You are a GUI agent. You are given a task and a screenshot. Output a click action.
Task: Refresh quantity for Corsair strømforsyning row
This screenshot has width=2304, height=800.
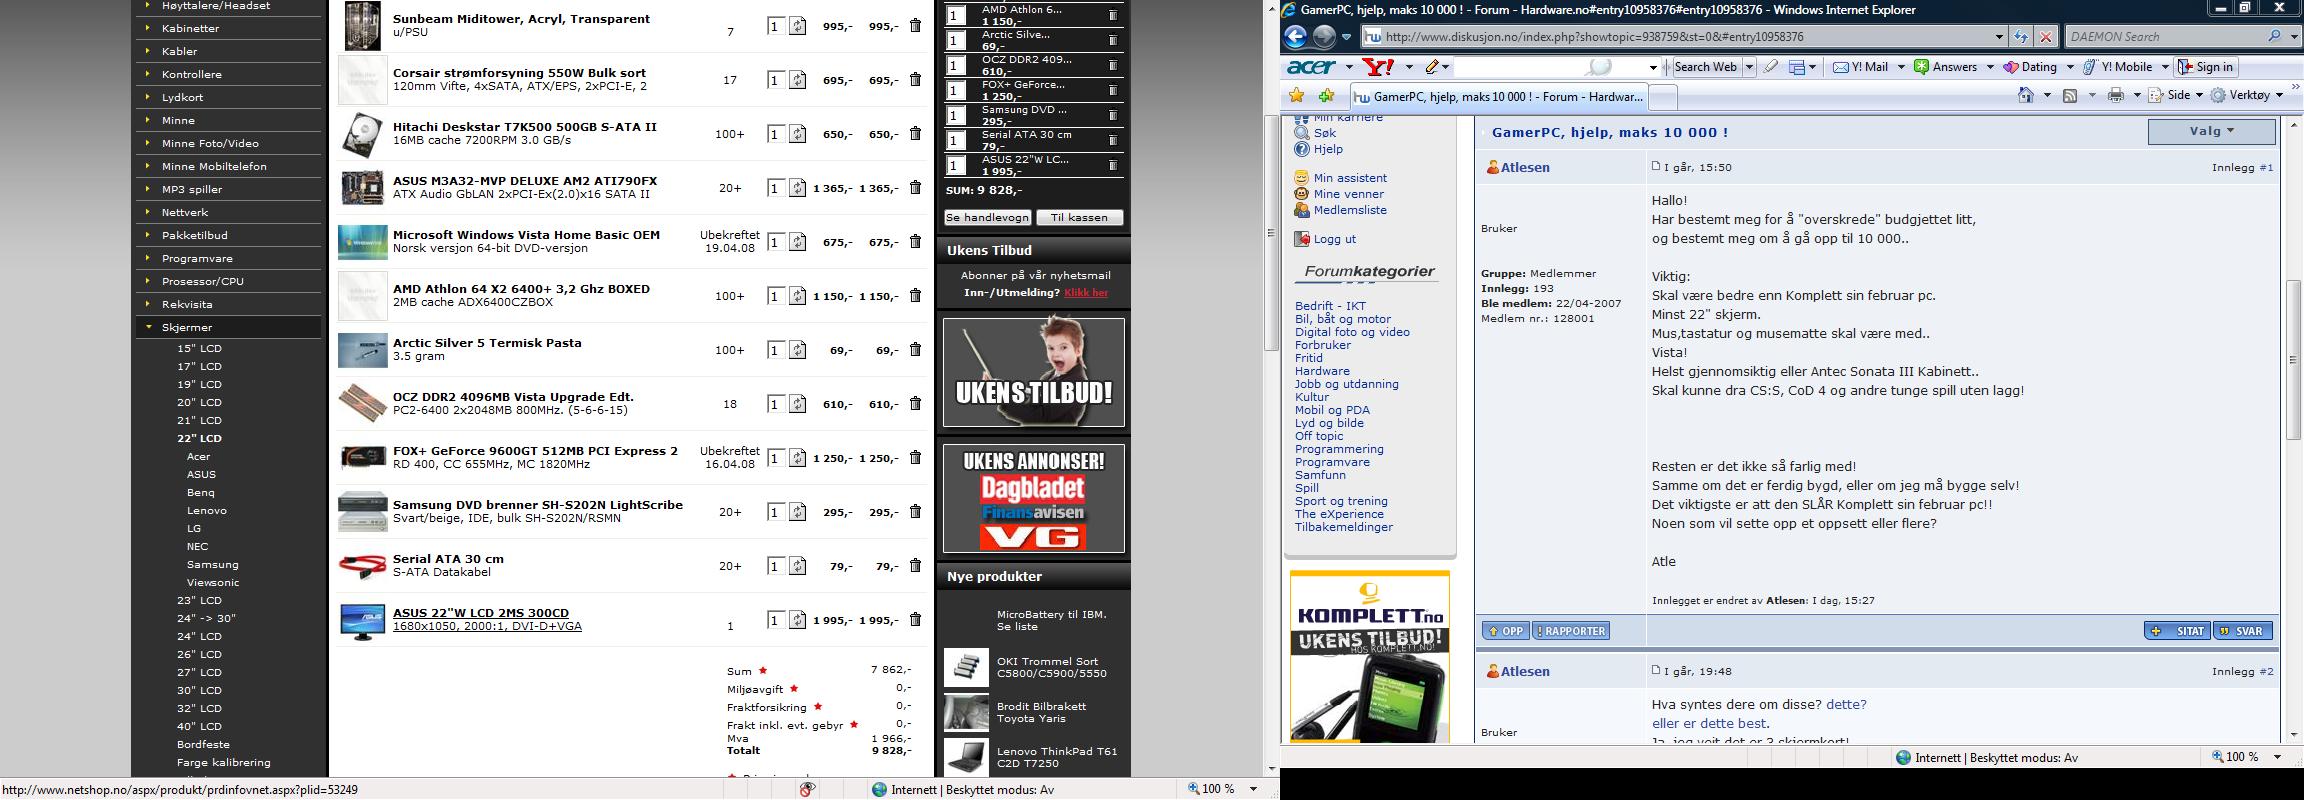(798, 80)
